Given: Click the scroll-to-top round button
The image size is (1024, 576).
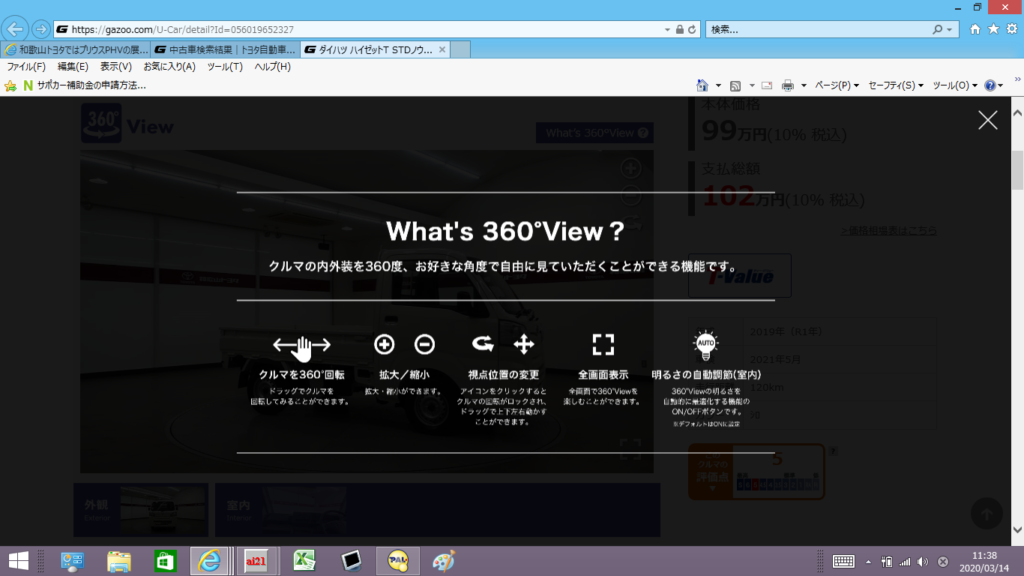Looking at the screenshot, I should click(986, 513).
